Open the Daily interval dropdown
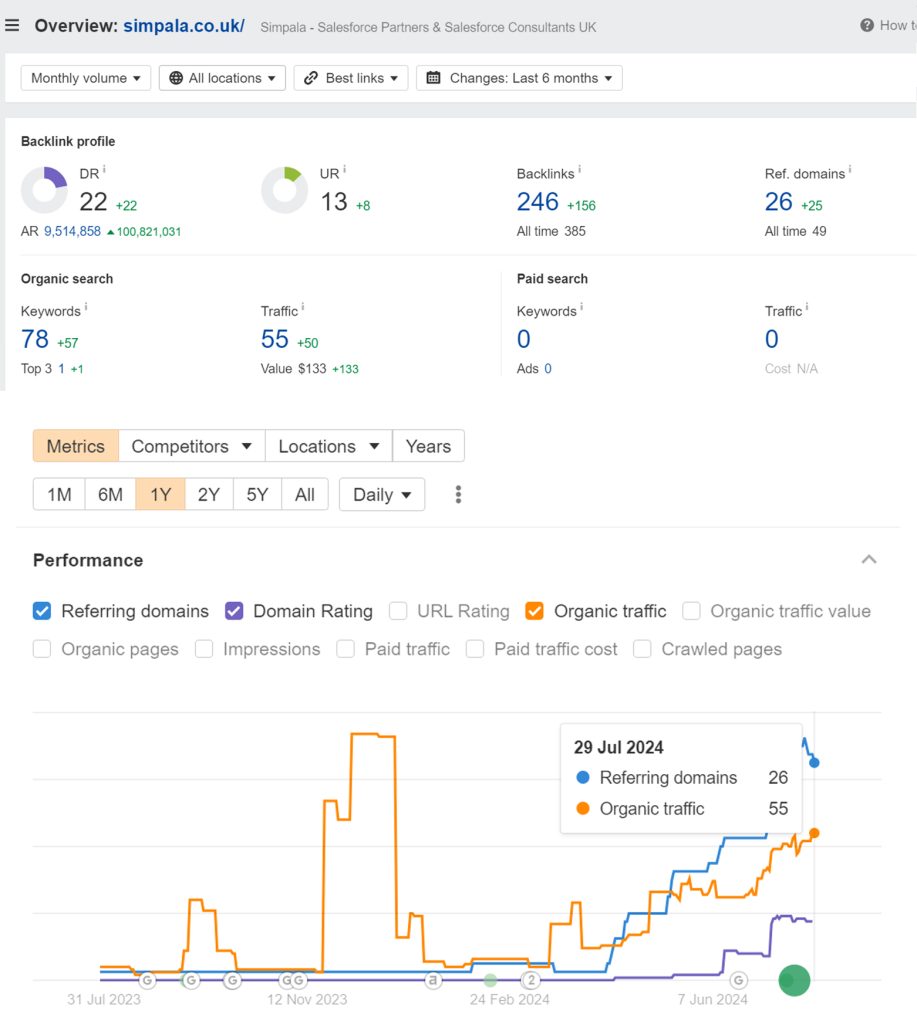This screenshot has height=1024, width=917. pos(381,494)
